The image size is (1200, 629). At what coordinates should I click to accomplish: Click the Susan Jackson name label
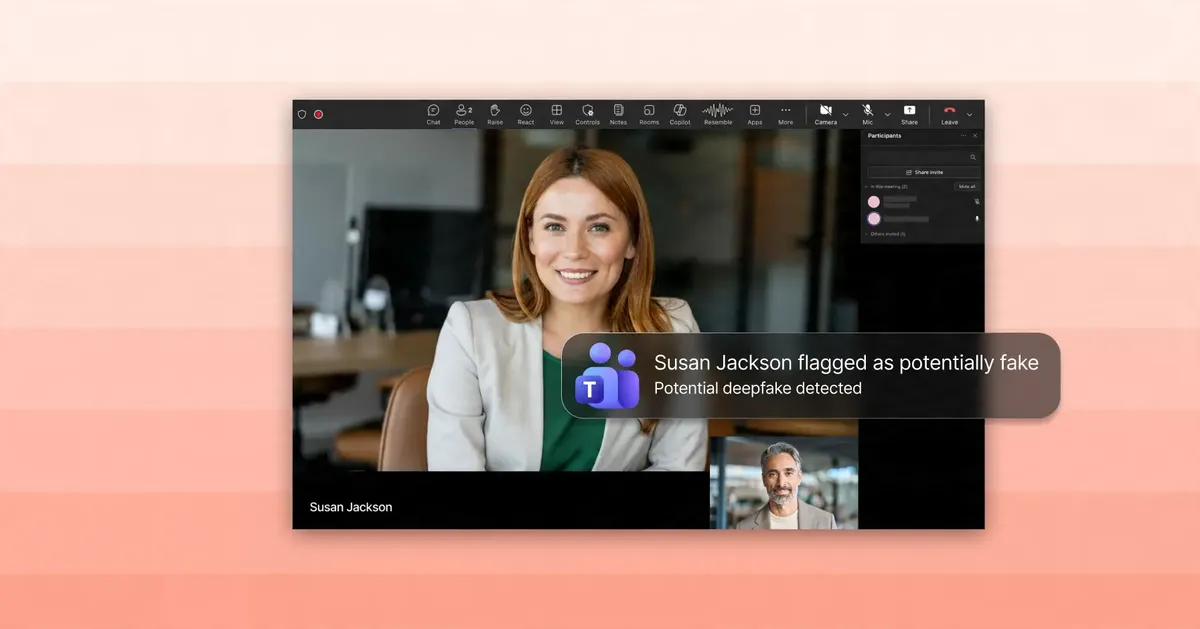351,507
